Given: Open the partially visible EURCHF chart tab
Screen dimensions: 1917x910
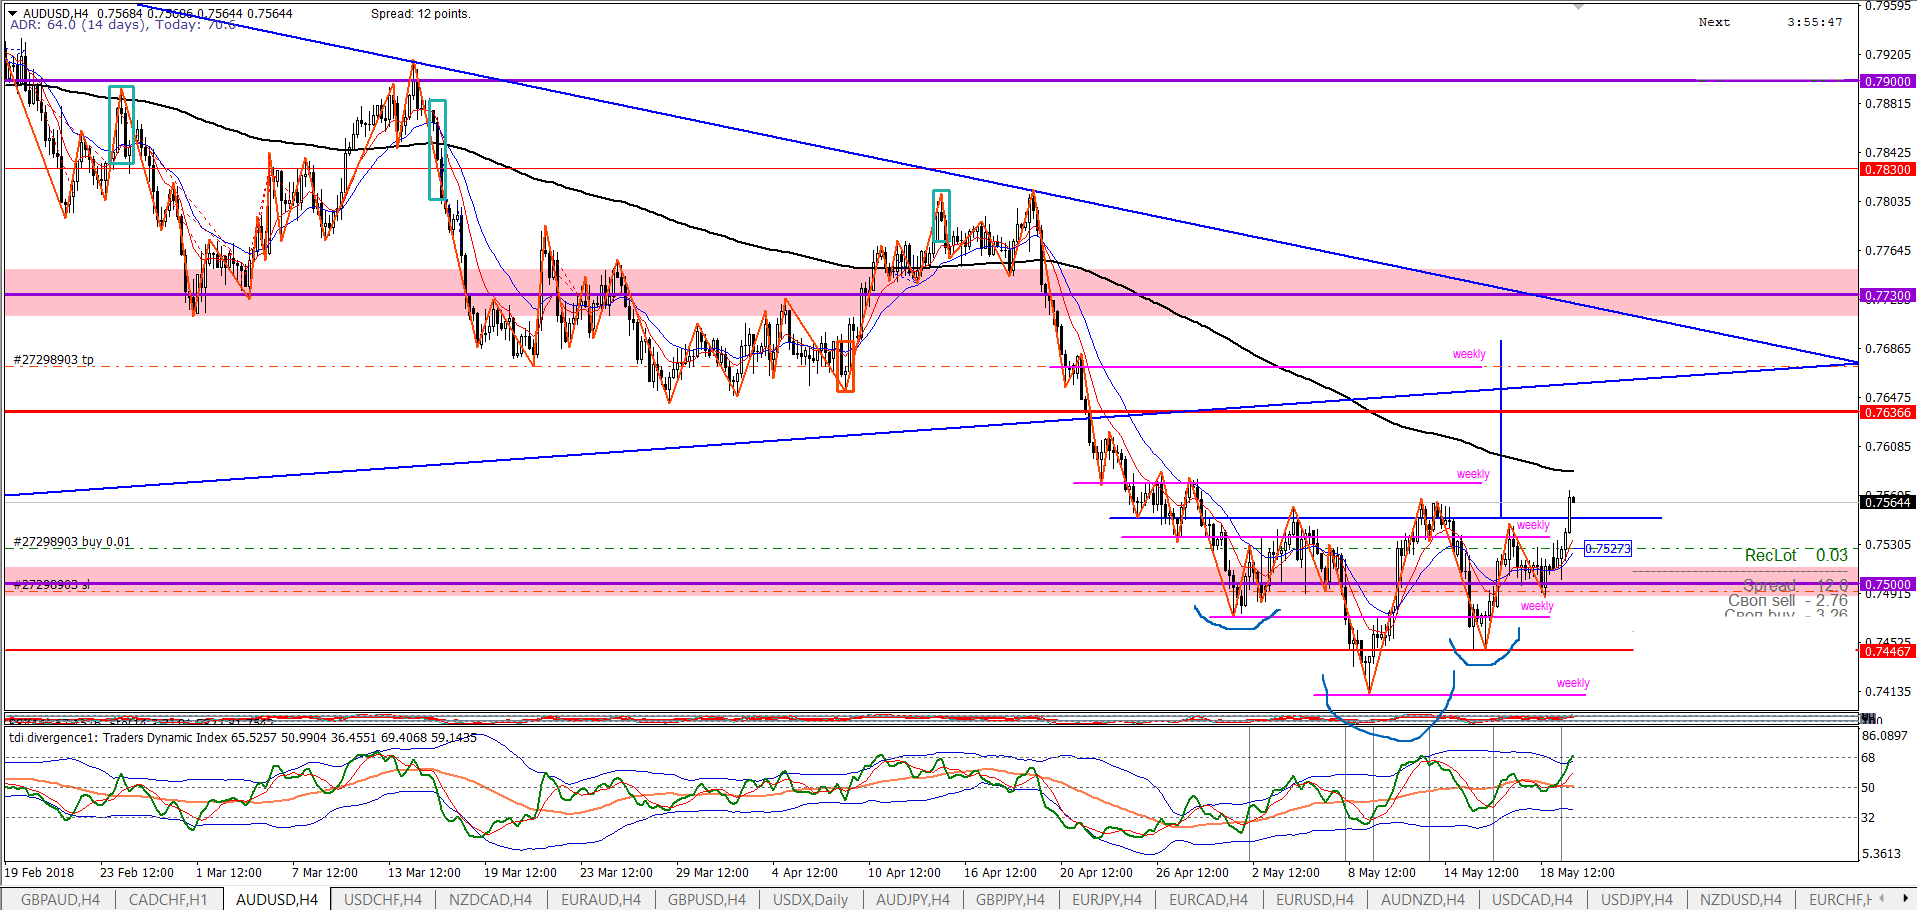Looking at the screenshot, I should 1838,900.
